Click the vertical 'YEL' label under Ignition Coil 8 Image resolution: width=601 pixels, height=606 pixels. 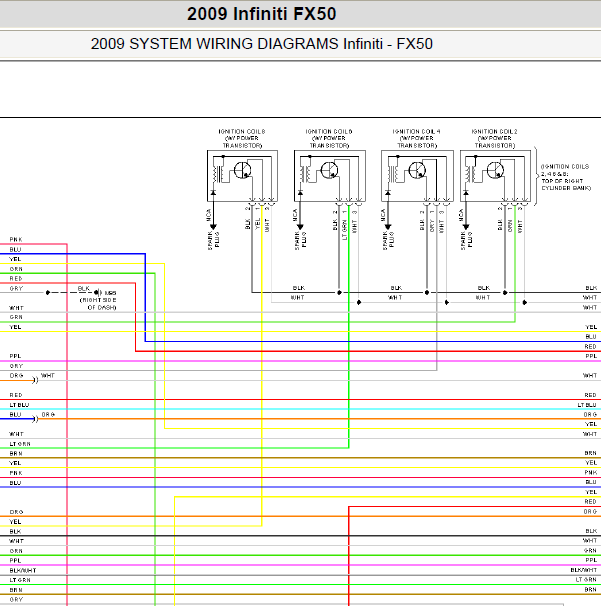point(258,223)
